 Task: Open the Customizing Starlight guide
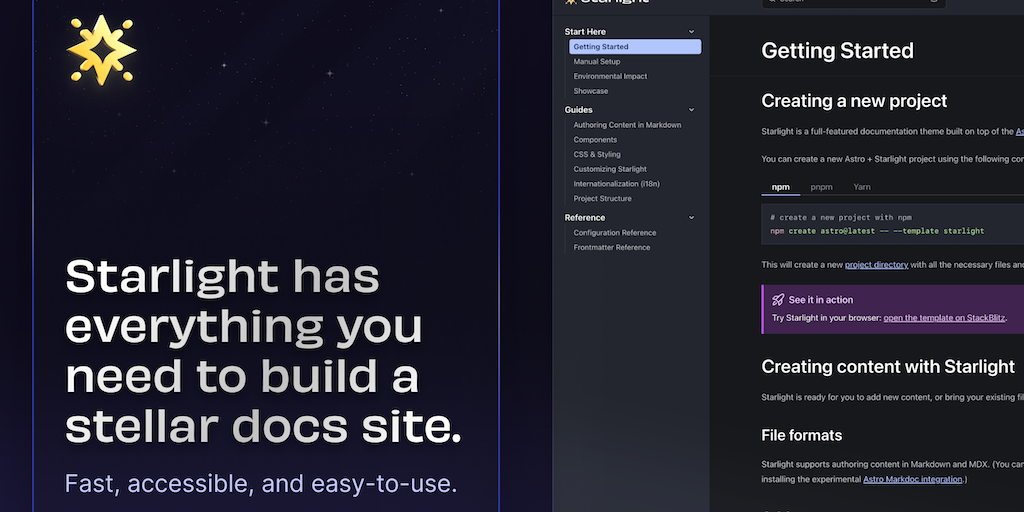tap(610, 169)
